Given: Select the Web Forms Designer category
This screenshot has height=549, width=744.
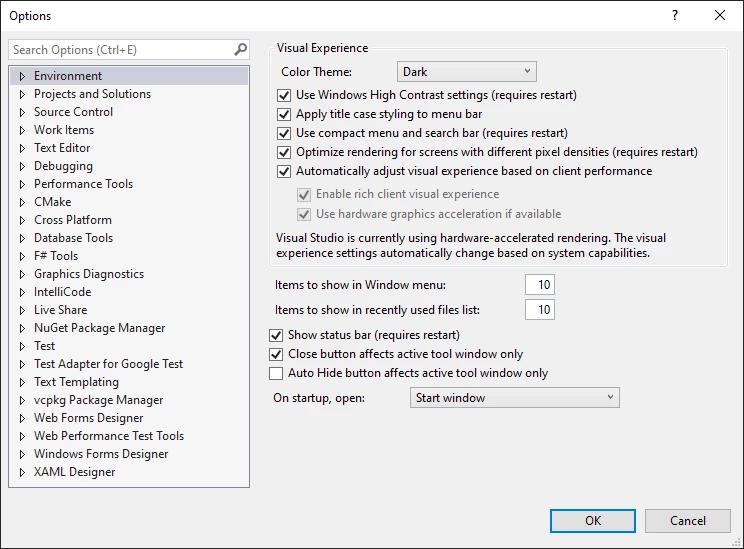Looking at the screenshot, I should coord(89,419).
